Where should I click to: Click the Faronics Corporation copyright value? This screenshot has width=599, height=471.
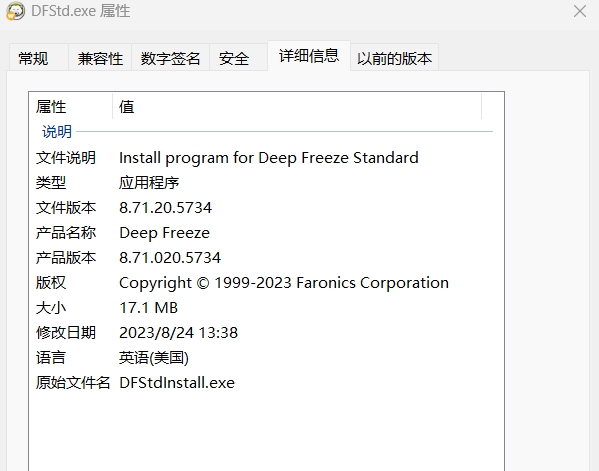[x=284, y=283]
